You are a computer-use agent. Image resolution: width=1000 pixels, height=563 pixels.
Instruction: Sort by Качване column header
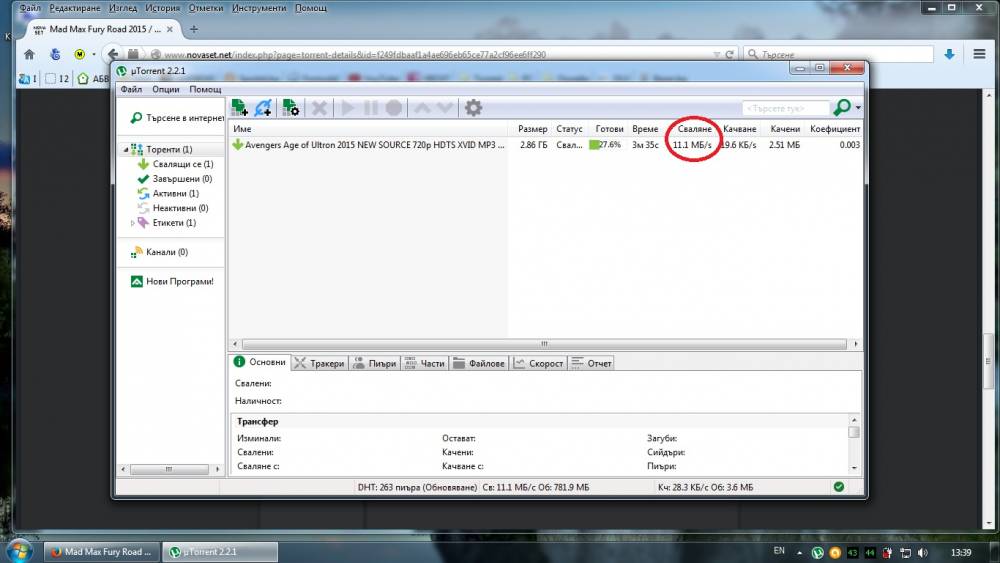[739, 129]
